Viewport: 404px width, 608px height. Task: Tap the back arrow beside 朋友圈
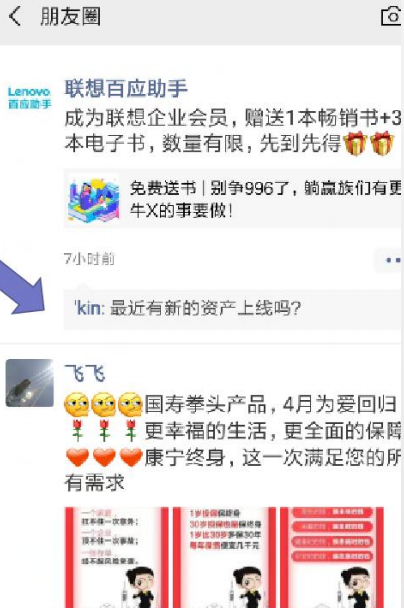pos(15,17)
